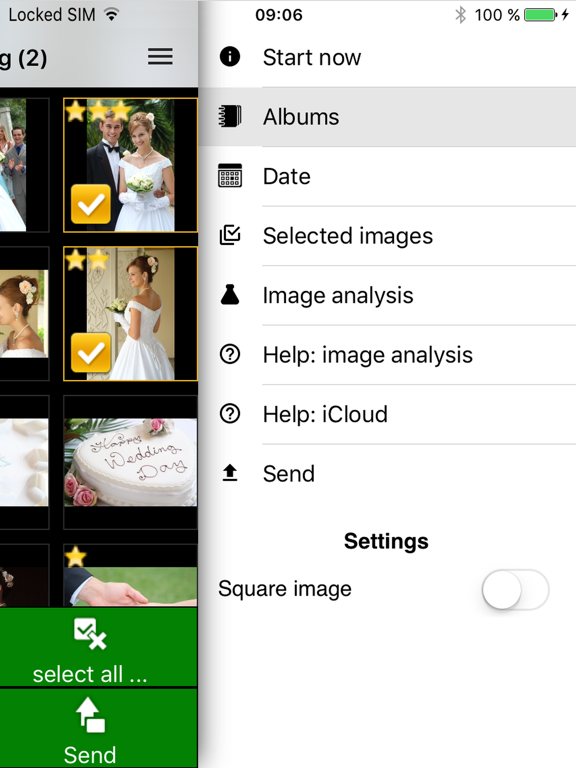Uncheck the three-star wedding couple photo

click(91, 204)
